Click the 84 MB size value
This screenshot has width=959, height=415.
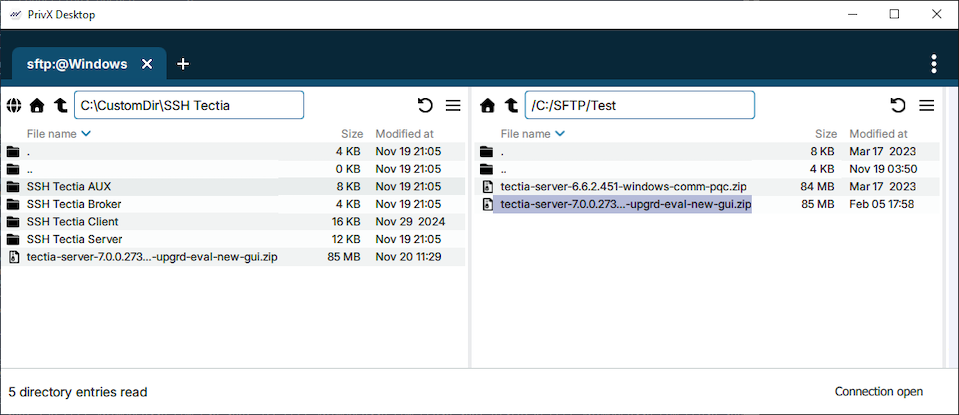pyautogui.click(x=818, y=186)
